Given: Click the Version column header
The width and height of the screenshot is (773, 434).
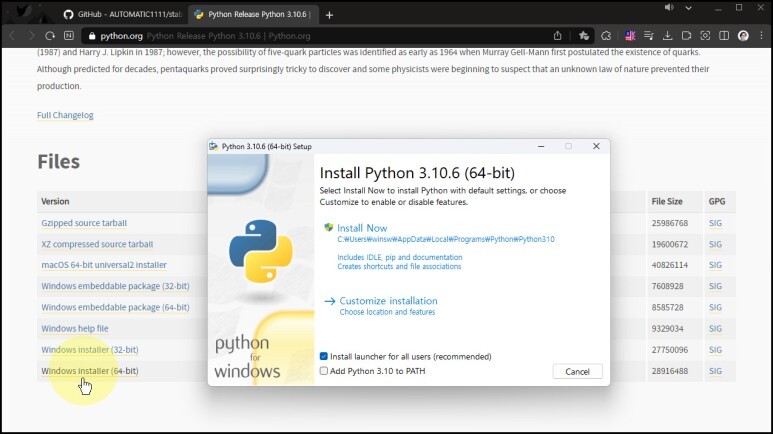Looking at the screenshot, I should (x=55, y=201).
